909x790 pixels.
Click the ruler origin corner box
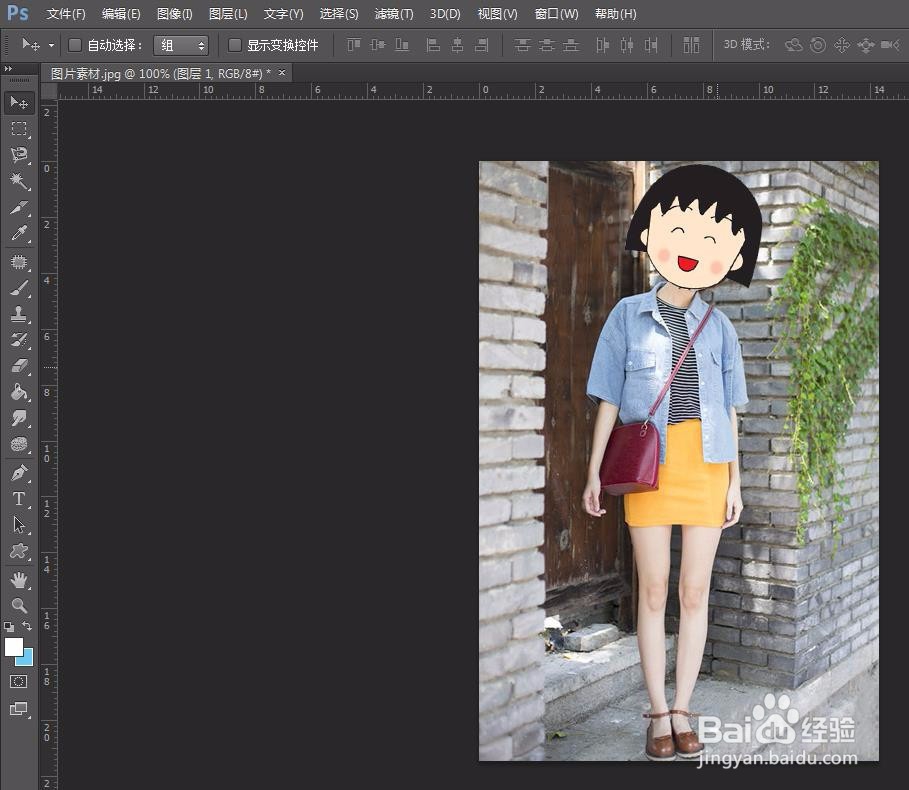(49, 91)
